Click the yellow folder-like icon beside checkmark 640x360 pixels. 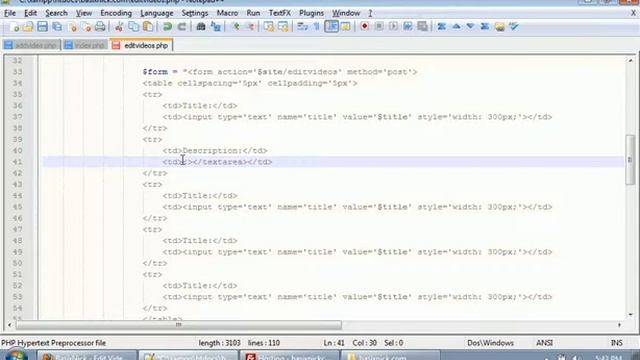[499, 27]
